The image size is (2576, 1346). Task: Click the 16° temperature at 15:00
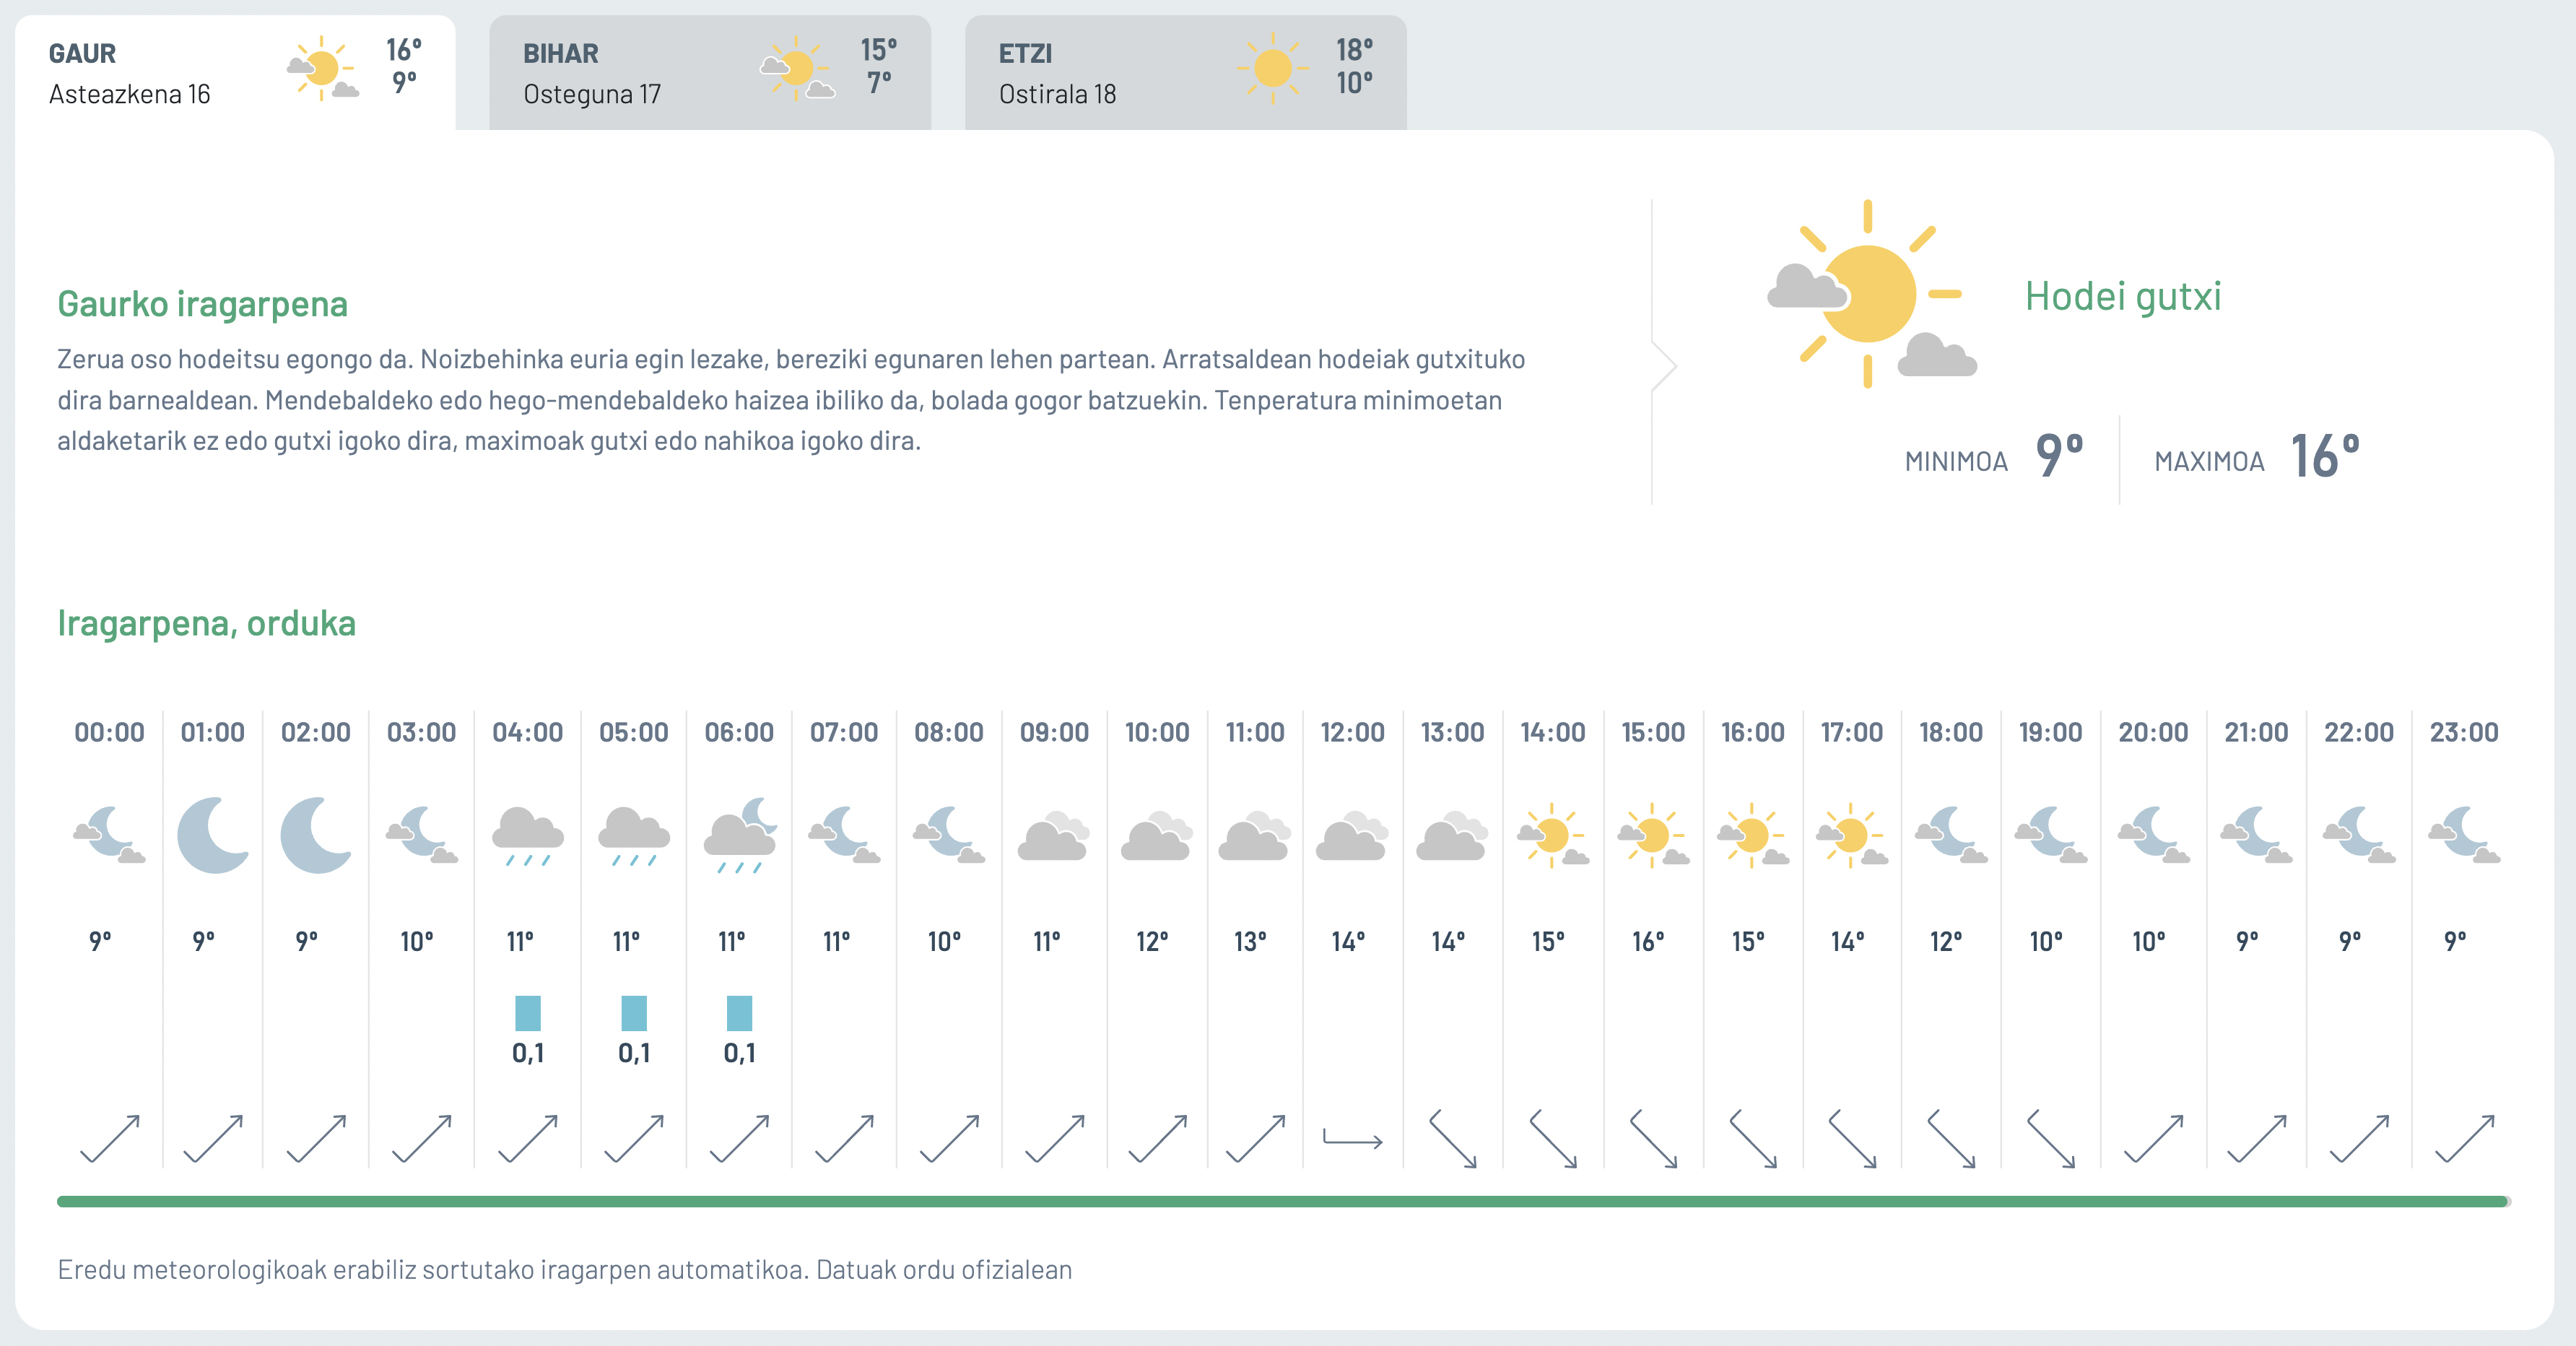click(1649, 941)
